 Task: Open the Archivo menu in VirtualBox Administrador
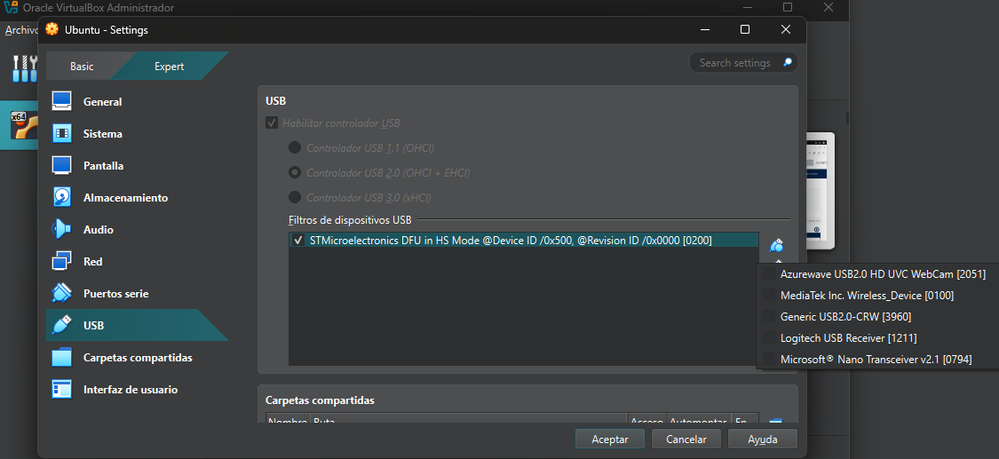tap(21, 30)
